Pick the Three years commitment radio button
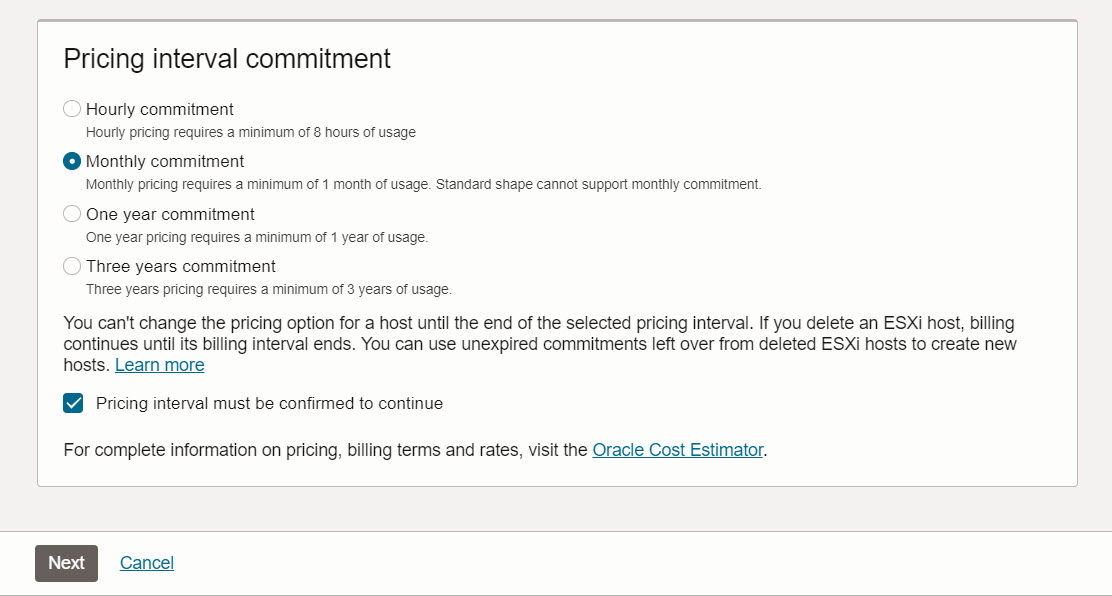 pos(72,266)
